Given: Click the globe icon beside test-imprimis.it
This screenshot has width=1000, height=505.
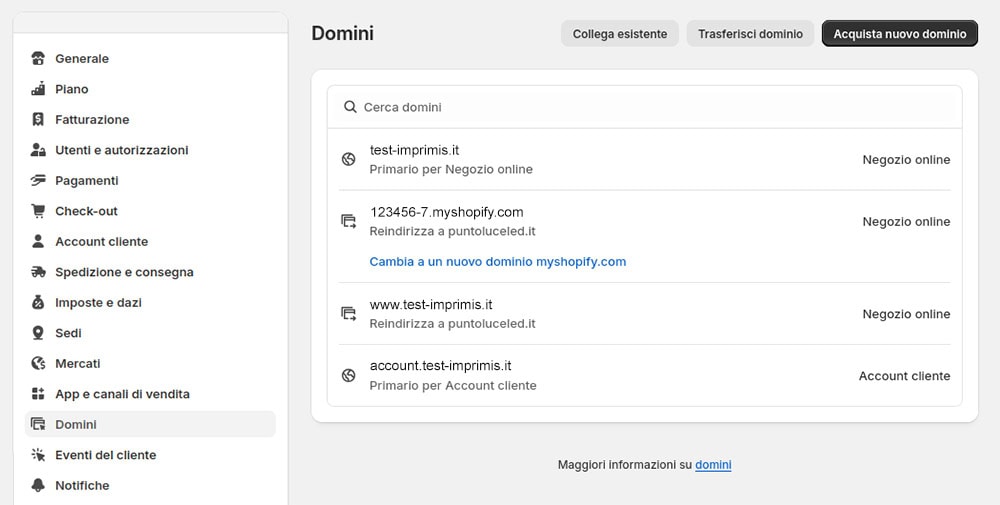Looking at the screenshot, I should coord(348,159).
